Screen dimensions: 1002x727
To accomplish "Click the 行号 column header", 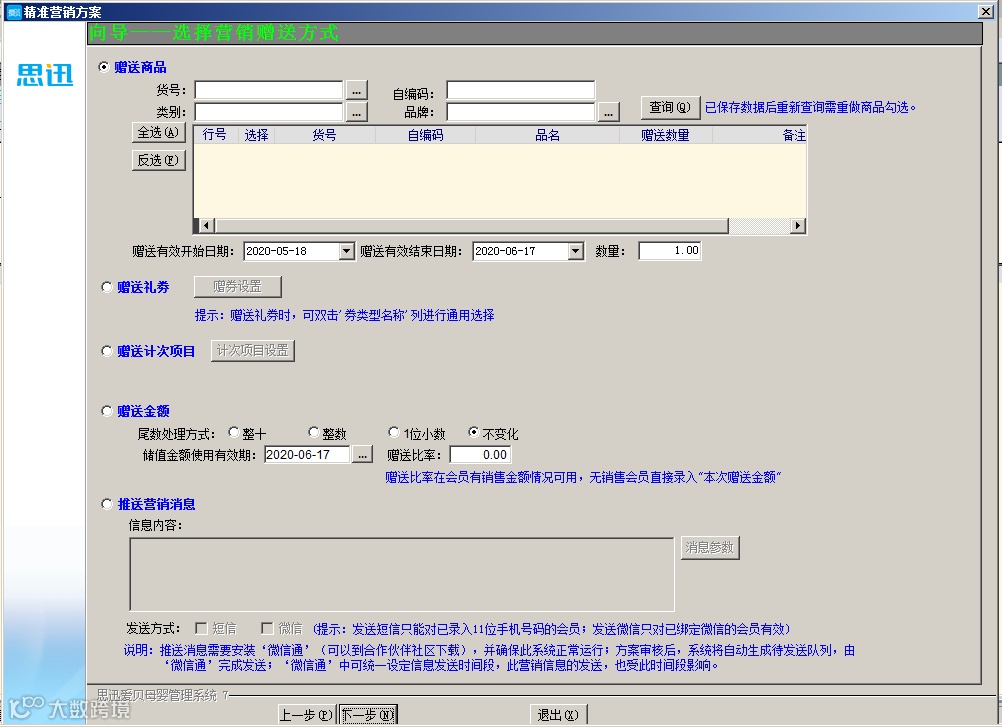I will click(215, 135).
